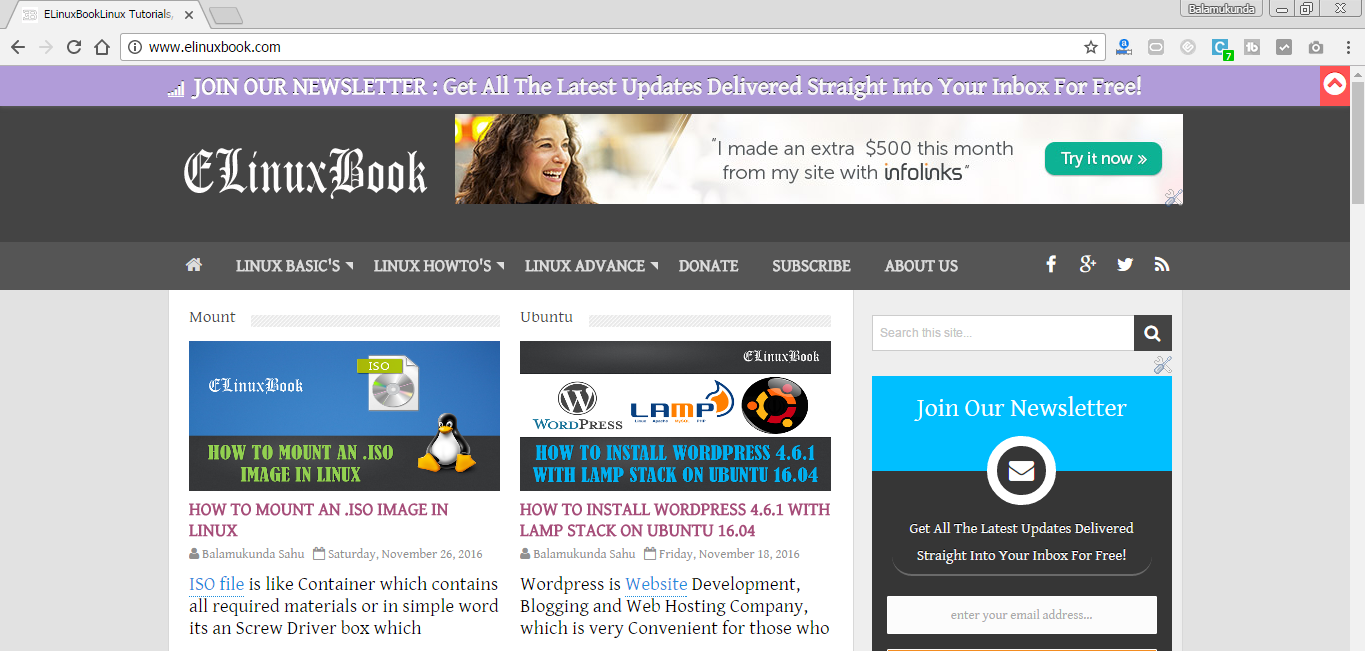Open the Alexa rank extension
This screenshot has width=1365, height=651.
1124,47
